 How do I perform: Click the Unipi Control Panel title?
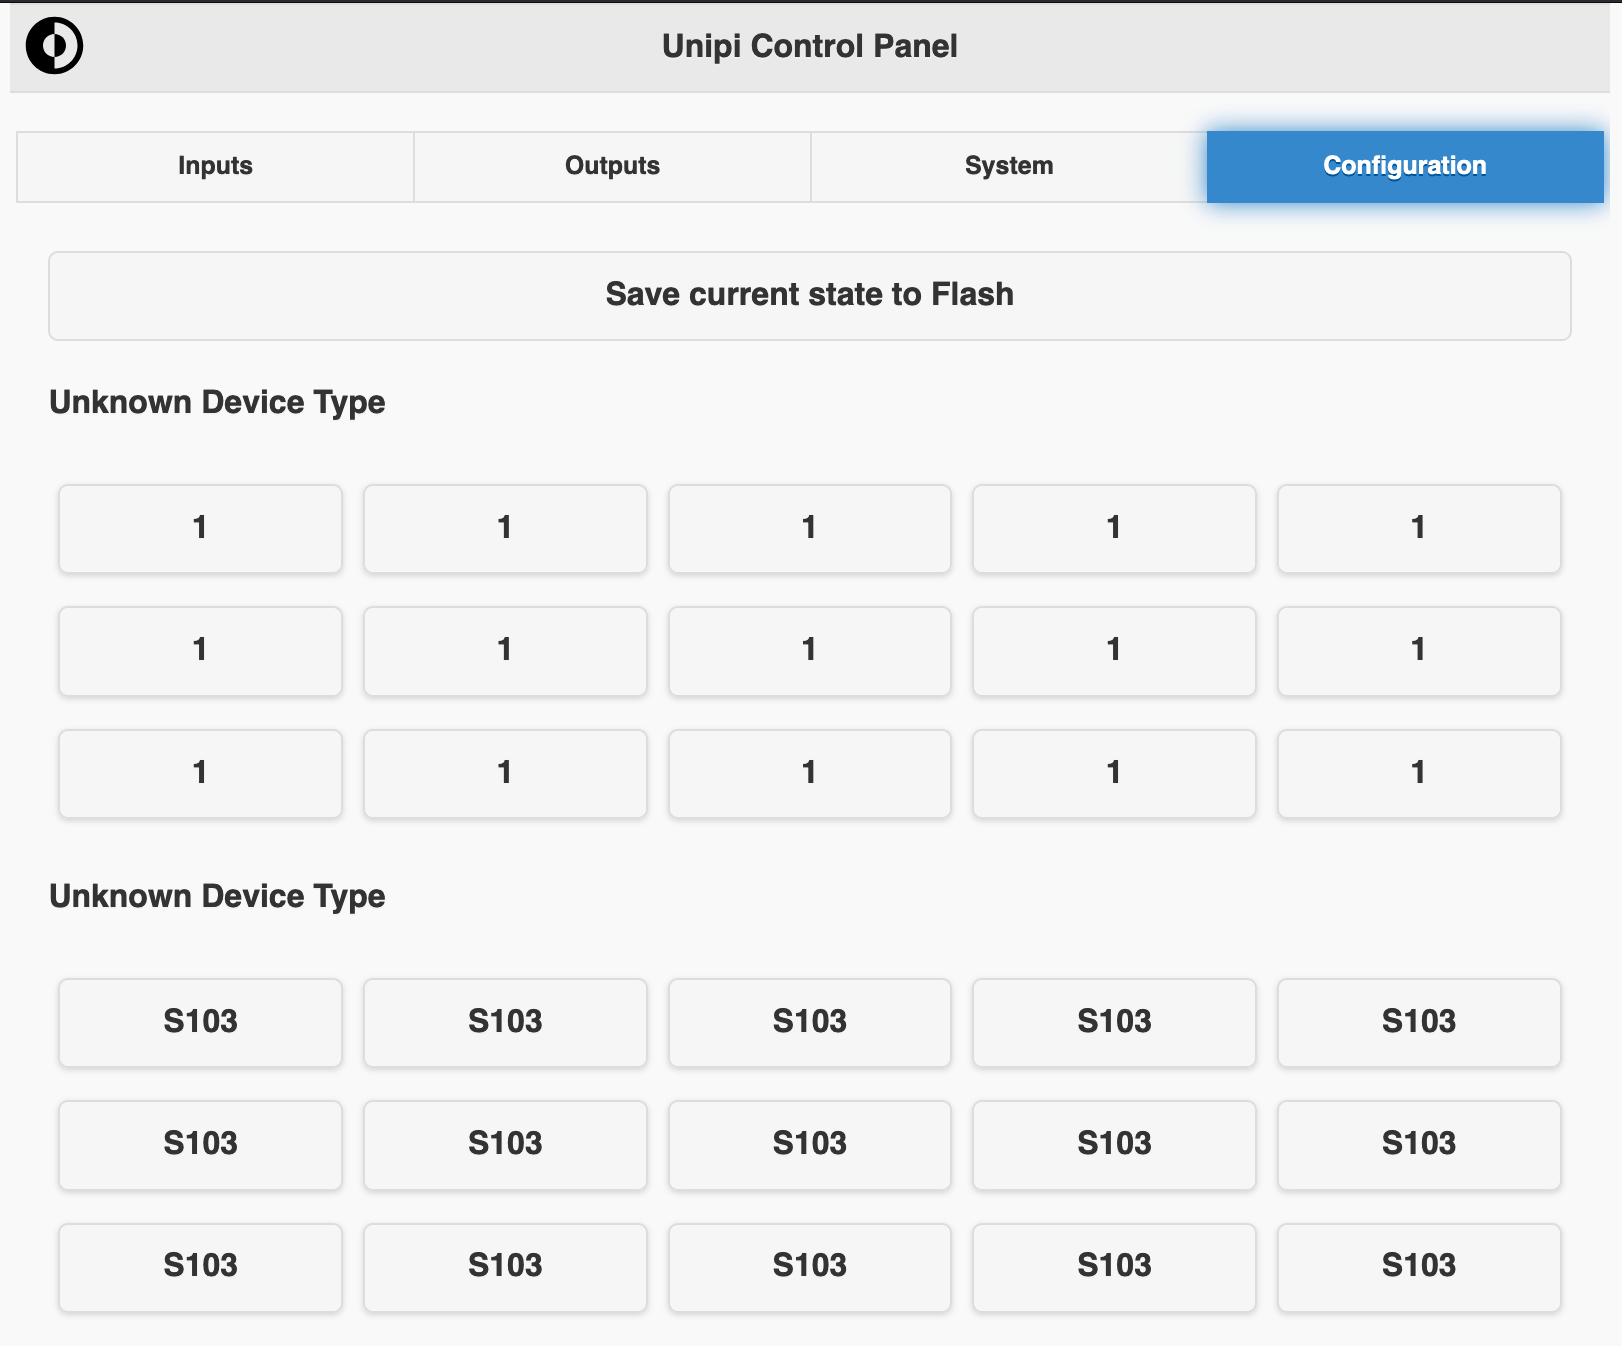click(x=809, y=46)
